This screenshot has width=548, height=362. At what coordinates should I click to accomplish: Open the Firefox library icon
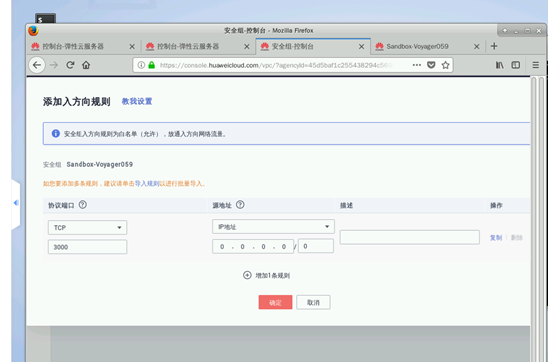tap(499, 65)
